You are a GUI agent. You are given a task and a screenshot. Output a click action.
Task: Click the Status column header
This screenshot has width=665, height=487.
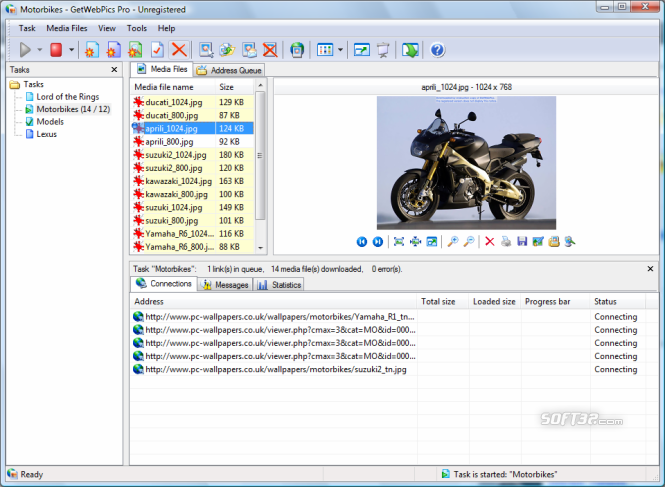(x=618, y=302)
